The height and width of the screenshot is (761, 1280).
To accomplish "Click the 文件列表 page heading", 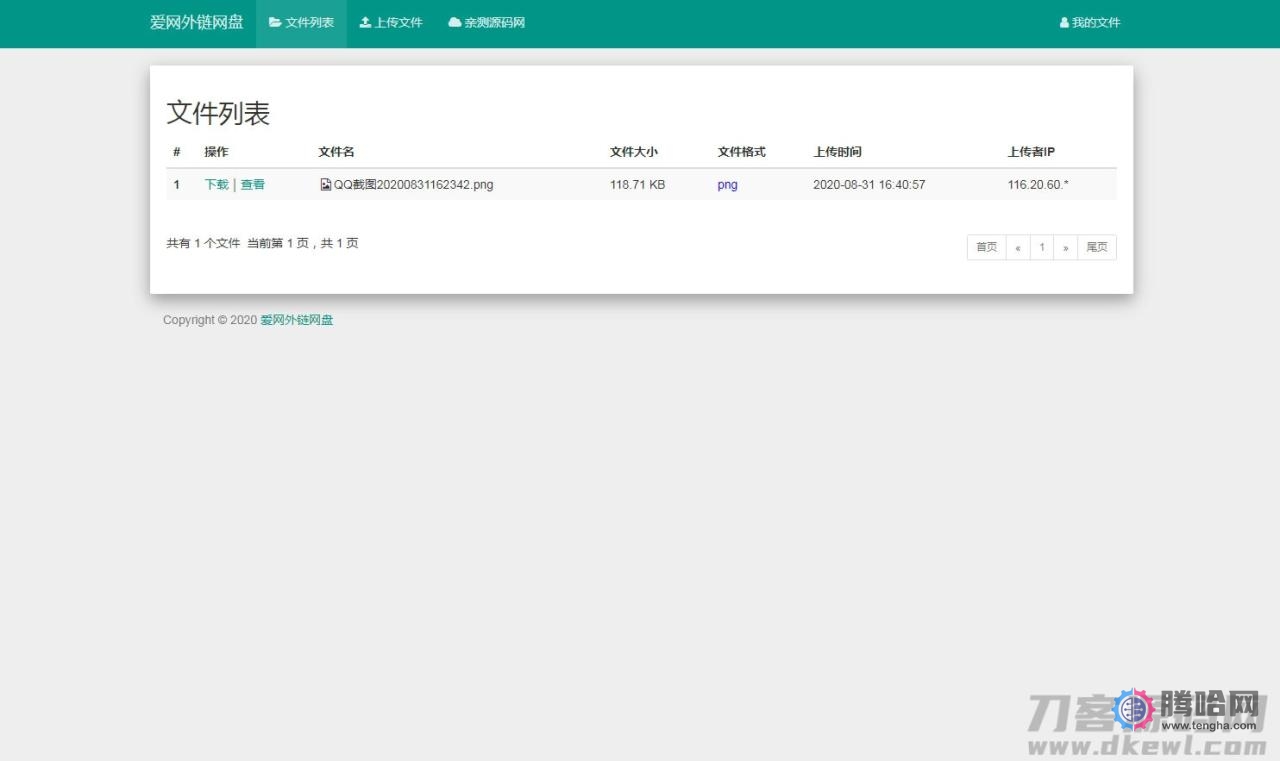I will coord(218,113).
